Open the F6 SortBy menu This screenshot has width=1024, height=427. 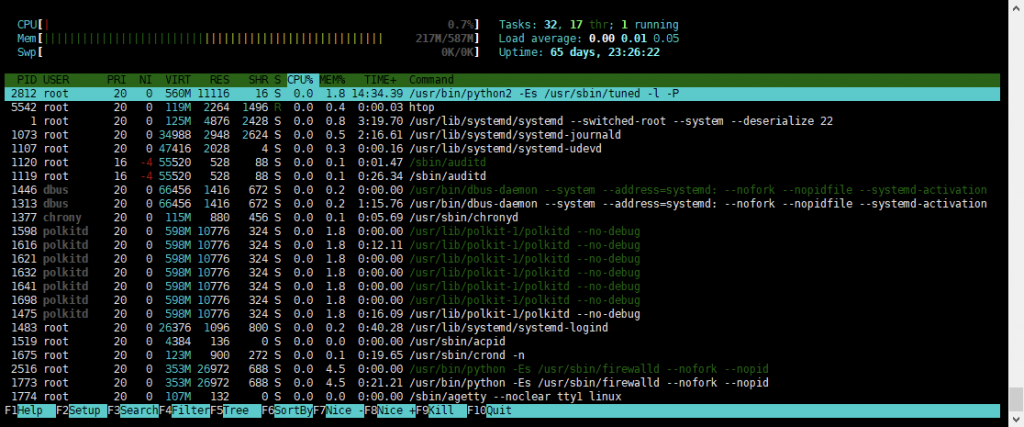tap(287, 411)
